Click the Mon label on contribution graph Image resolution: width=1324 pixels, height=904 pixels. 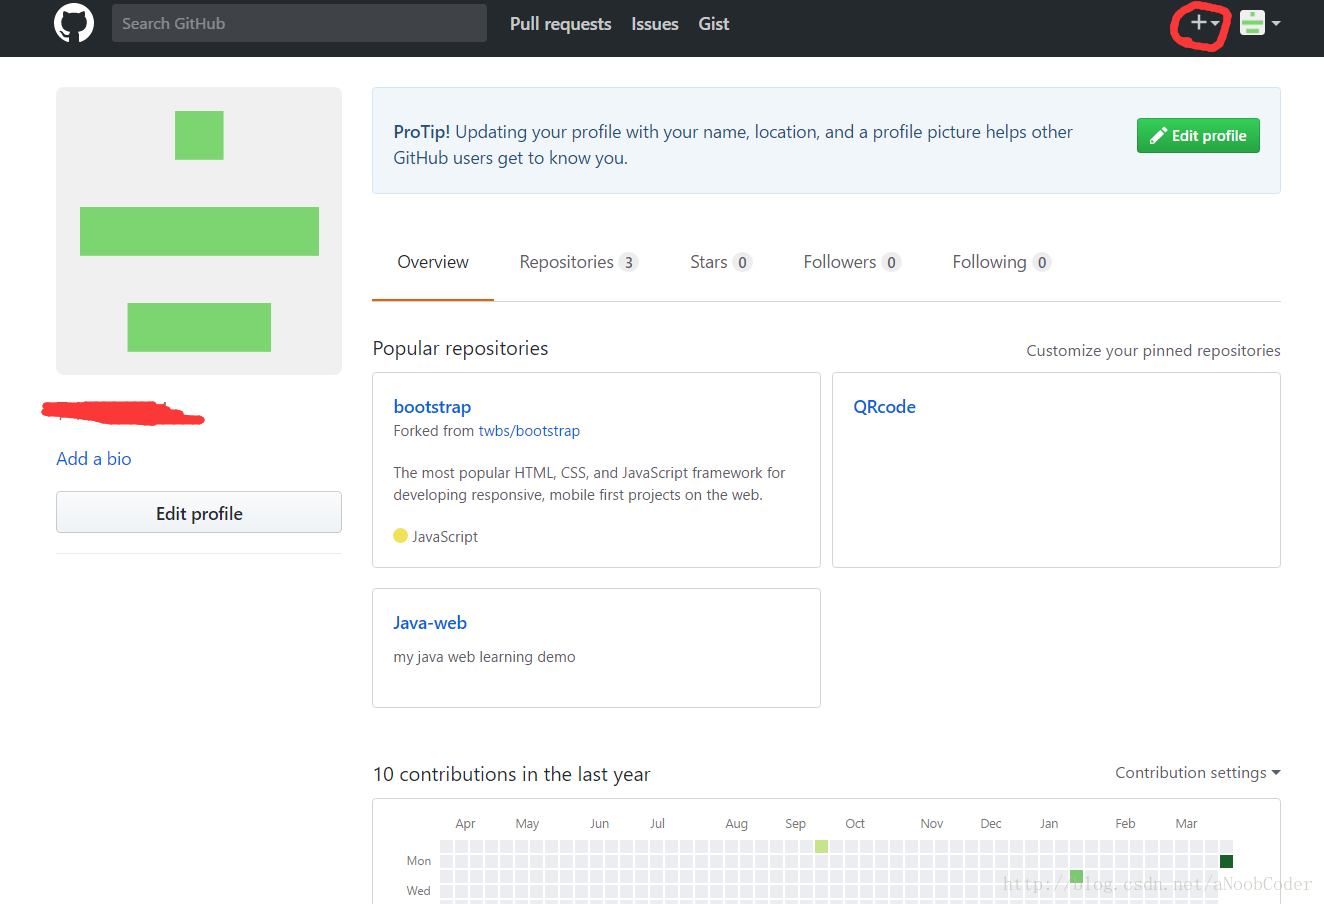pyautogui.click(x=419, y=861)
